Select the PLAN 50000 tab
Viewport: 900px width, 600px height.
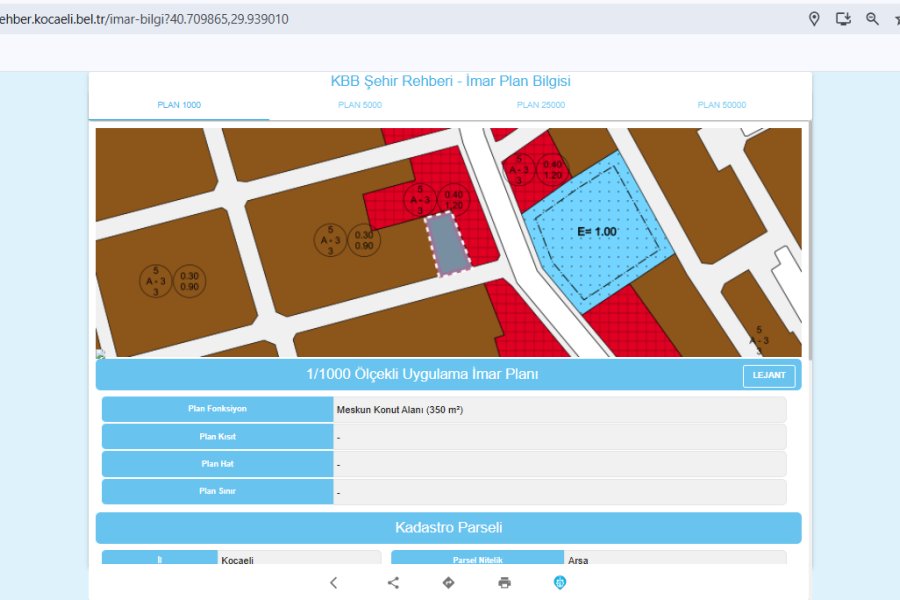(722, 105)
